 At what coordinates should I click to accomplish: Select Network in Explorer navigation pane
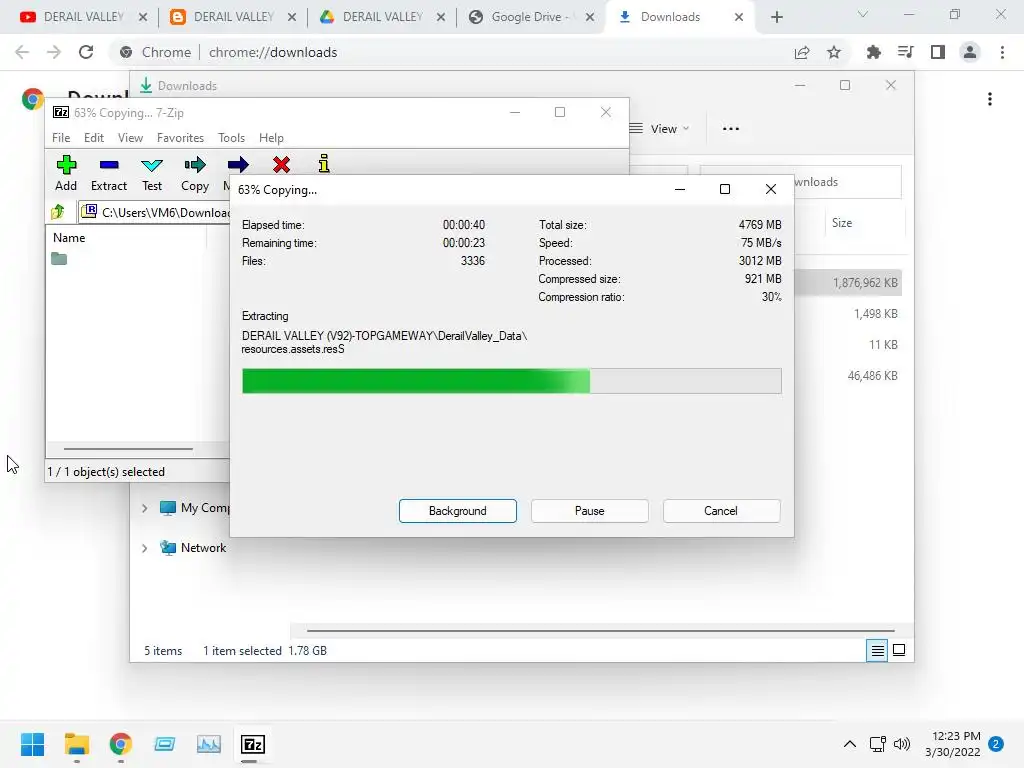tap(203, 548)
